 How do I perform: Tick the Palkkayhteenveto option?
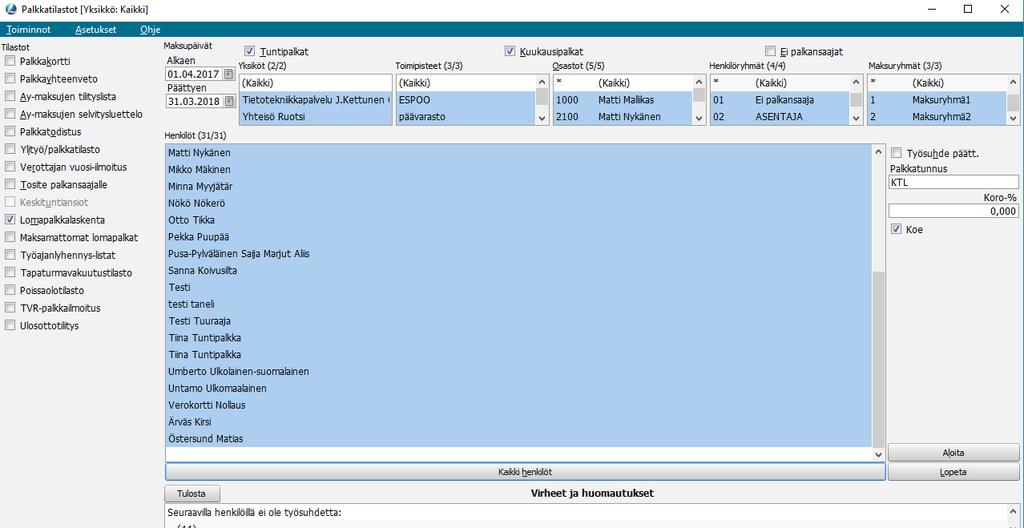(9, 79)
